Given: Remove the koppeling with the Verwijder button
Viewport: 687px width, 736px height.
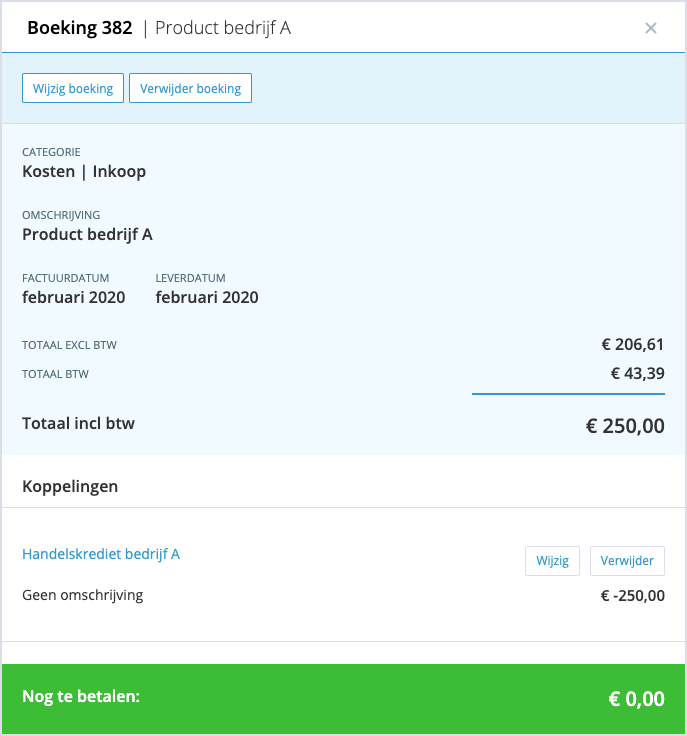Looking at the screenshot, I should [x=627, y=560].
